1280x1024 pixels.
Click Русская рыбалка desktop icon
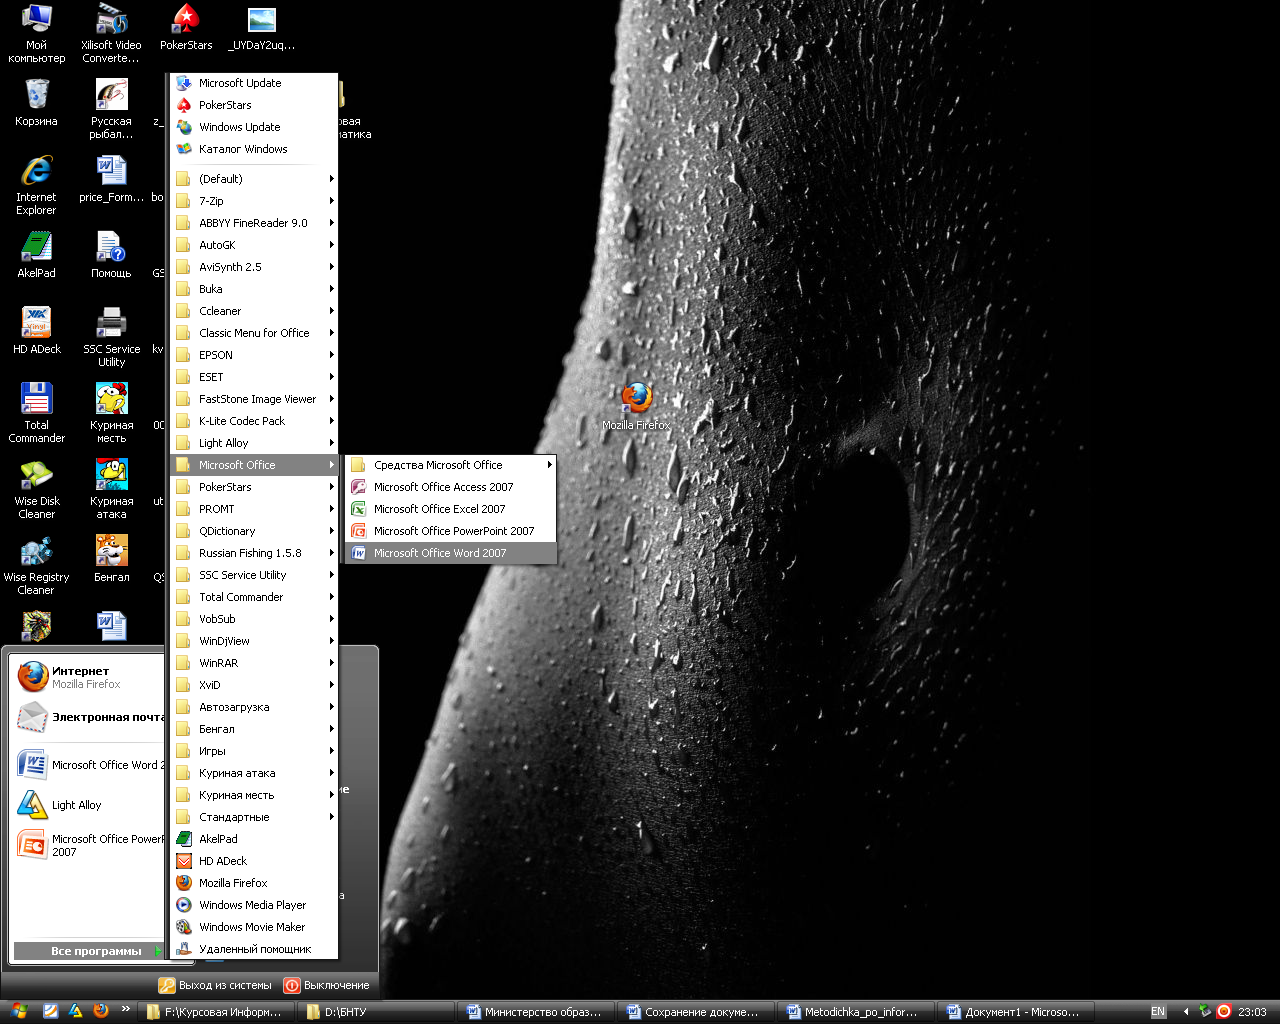point(112,109)
